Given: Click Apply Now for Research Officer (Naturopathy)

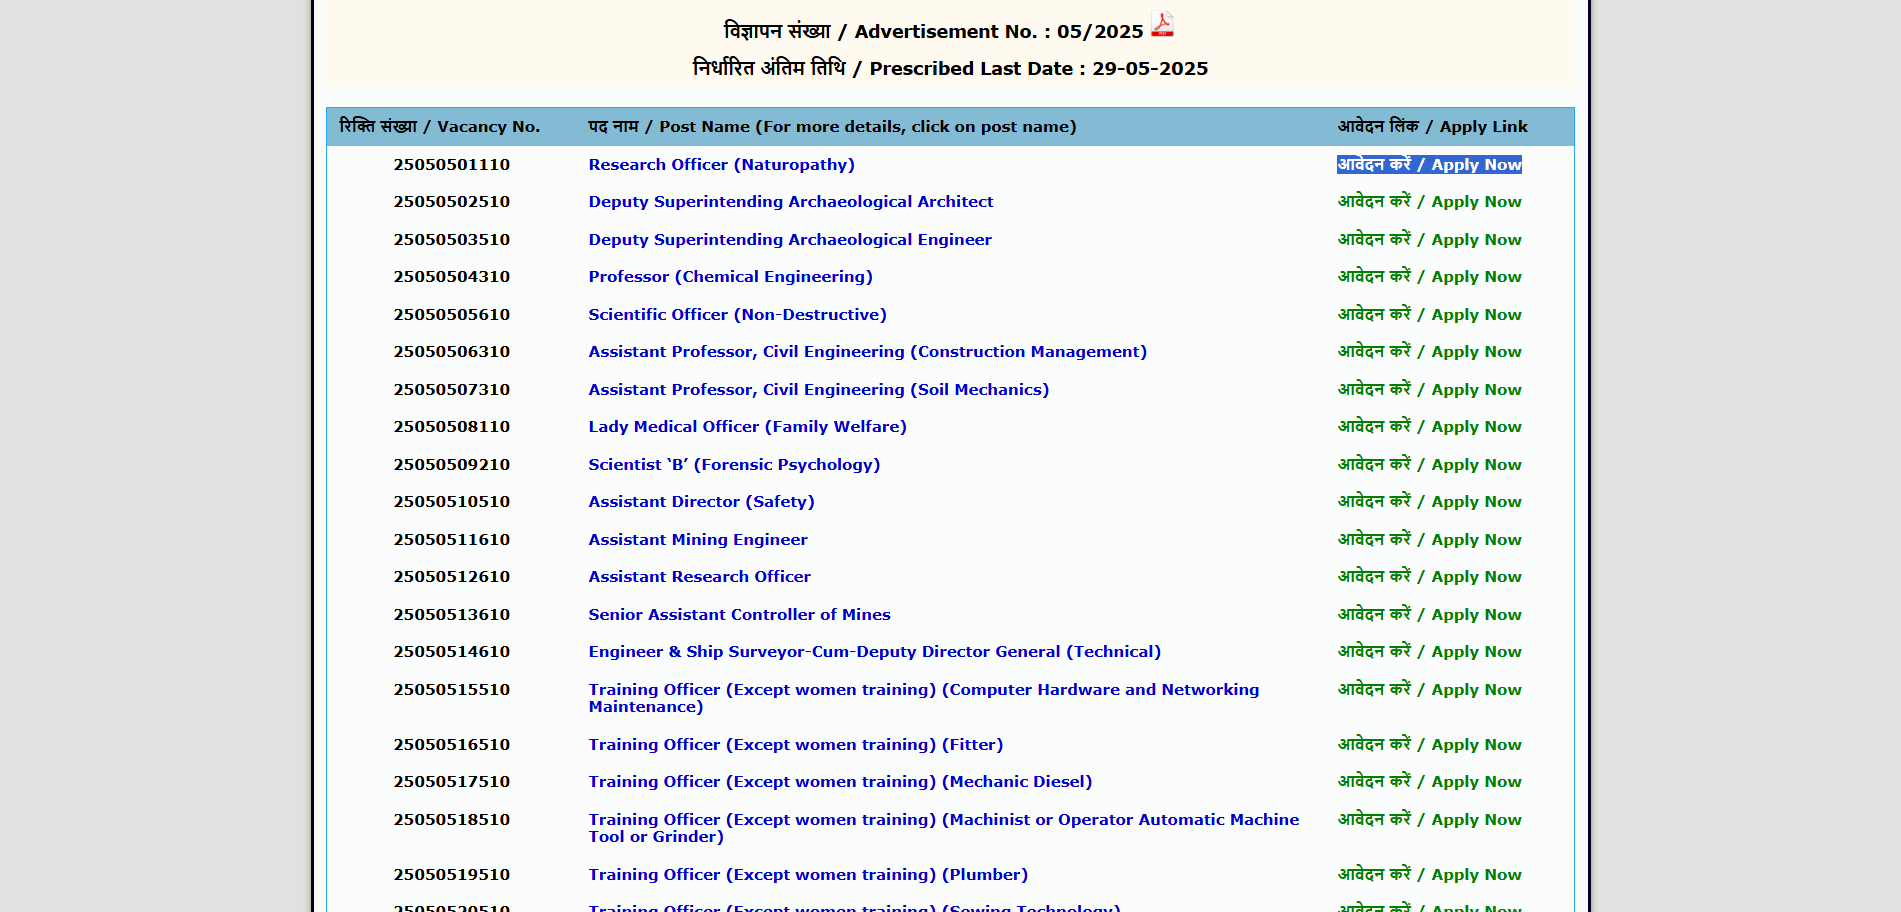Looking at the screenshot, I should [x=1429, y=165].
